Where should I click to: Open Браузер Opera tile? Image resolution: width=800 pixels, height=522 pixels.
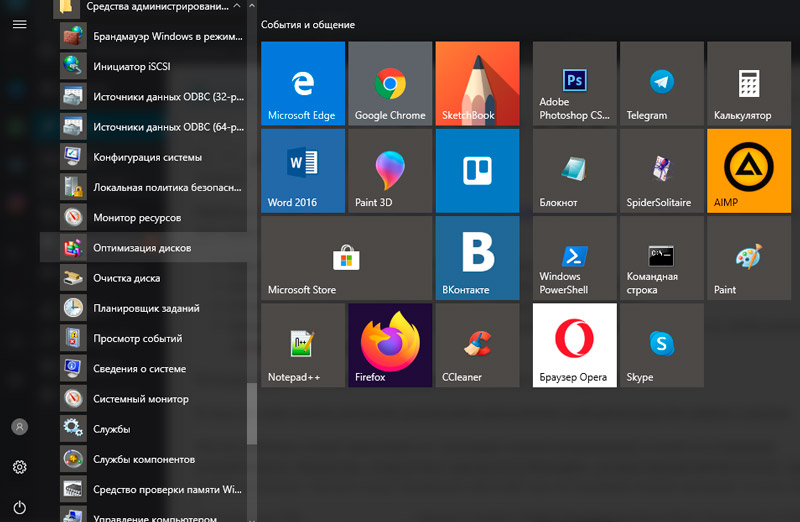574,345
